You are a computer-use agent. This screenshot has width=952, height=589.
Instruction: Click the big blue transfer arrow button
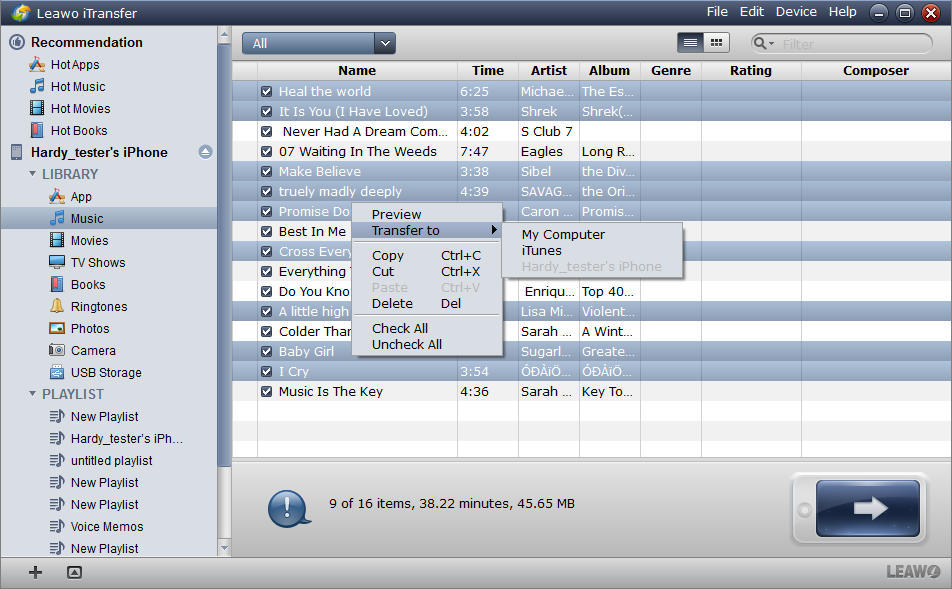coord(867,508)
